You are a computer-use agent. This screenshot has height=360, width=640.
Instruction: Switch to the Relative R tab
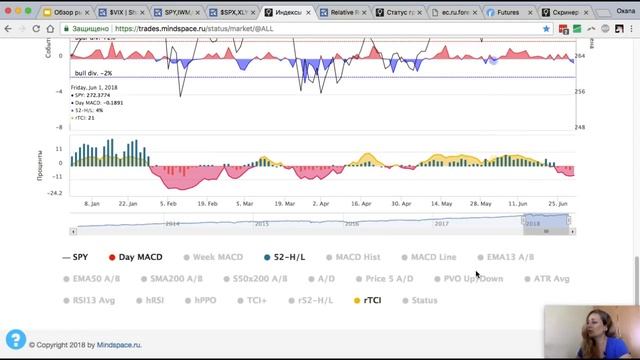342,13
